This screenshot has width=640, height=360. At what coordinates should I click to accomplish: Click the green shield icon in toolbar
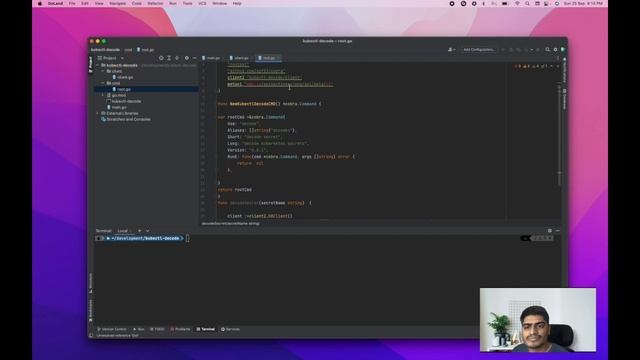point(562,50)
